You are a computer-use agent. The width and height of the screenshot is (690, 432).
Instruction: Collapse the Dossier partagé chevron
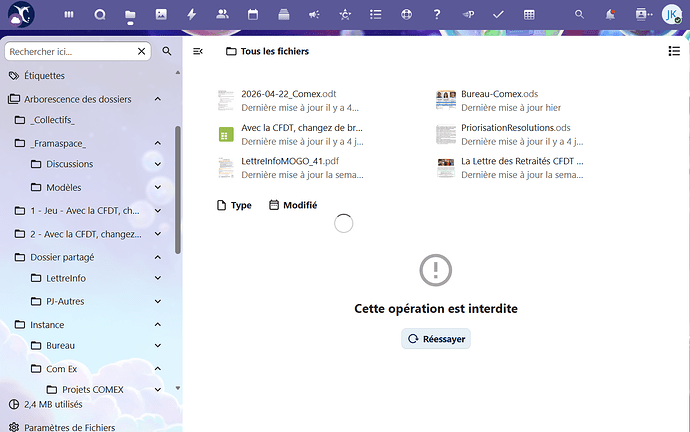coord(158,257)
